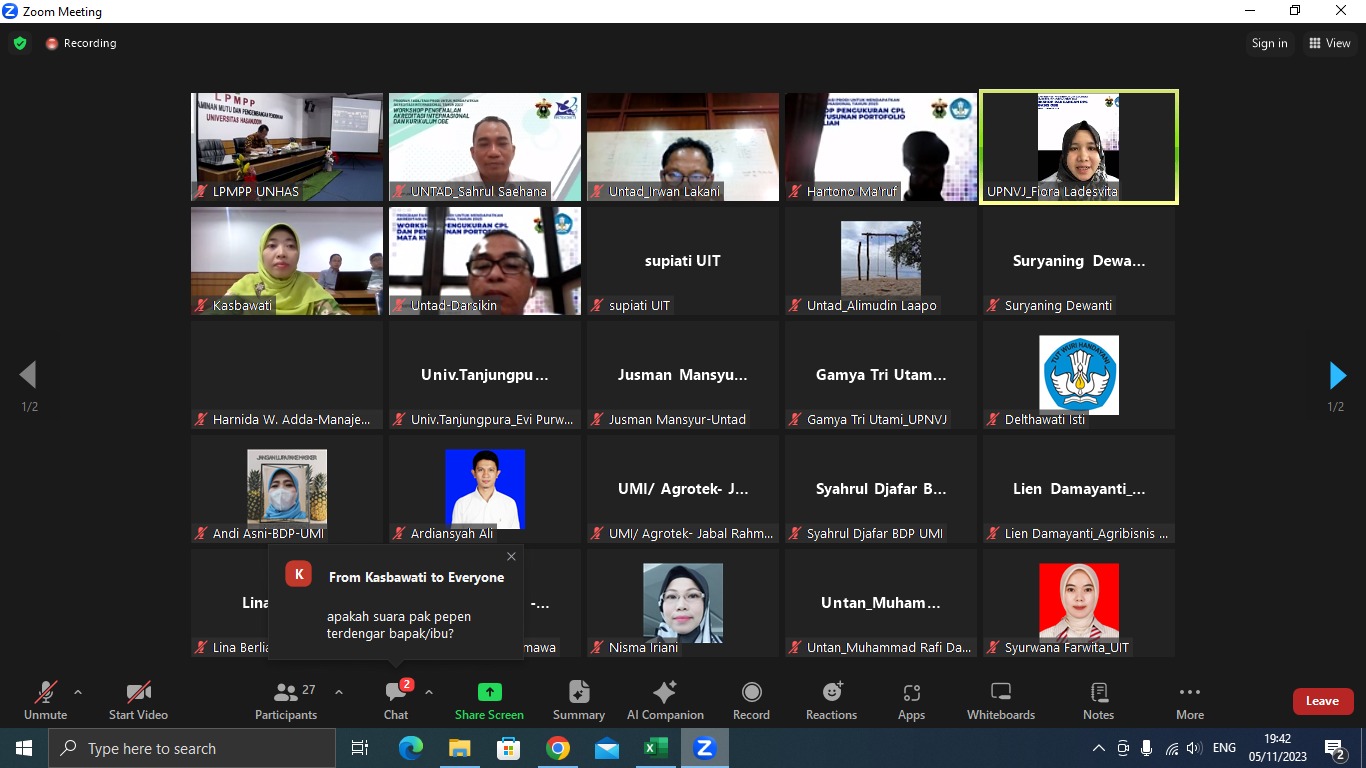
Task: Click the green Share Screen button
Action: point(489,700)
